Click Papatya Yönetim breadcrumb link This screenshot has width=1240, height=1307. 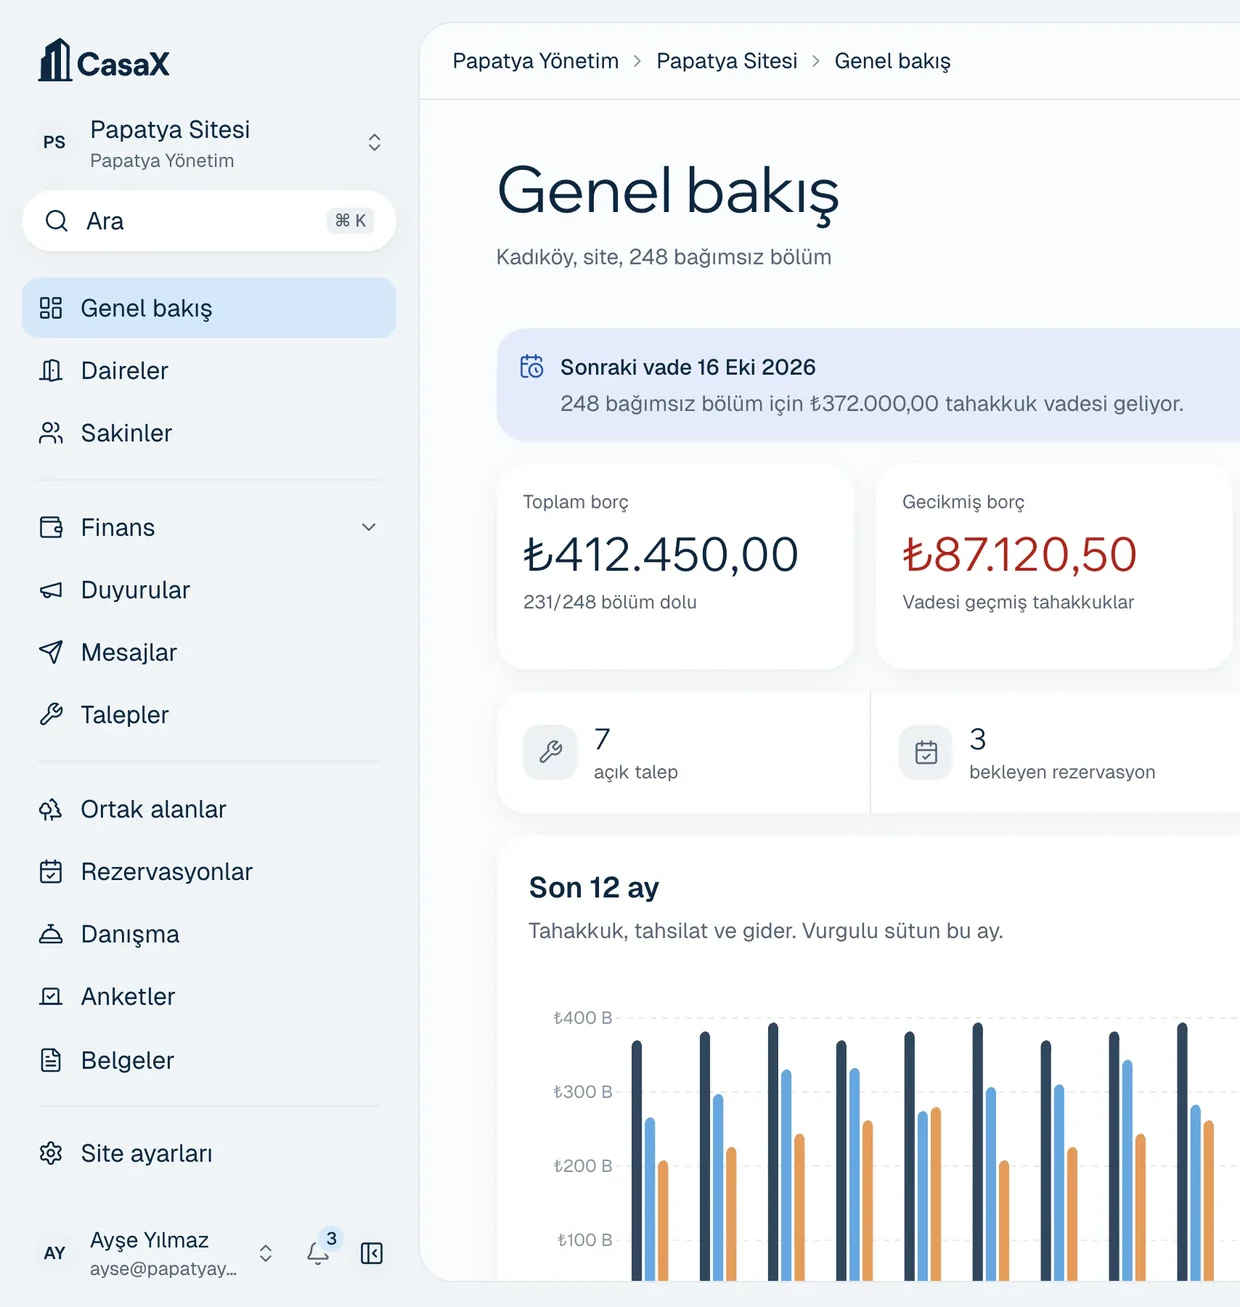535,61
